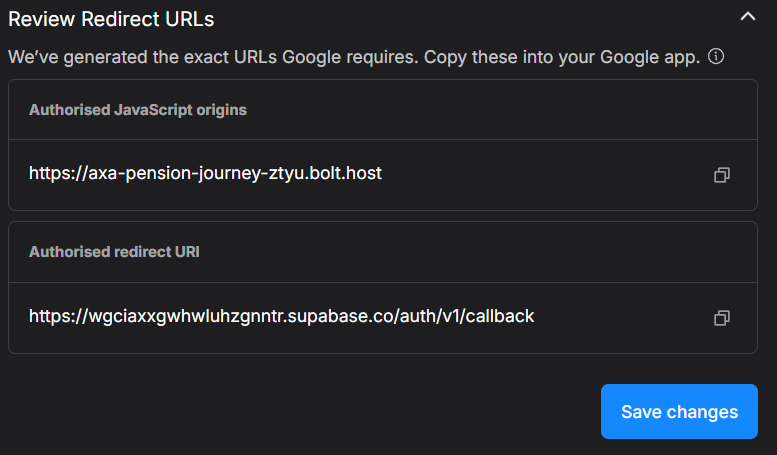Click the info icon beside the description
This screenshot has width=777, height=455.
coord(716,56)
